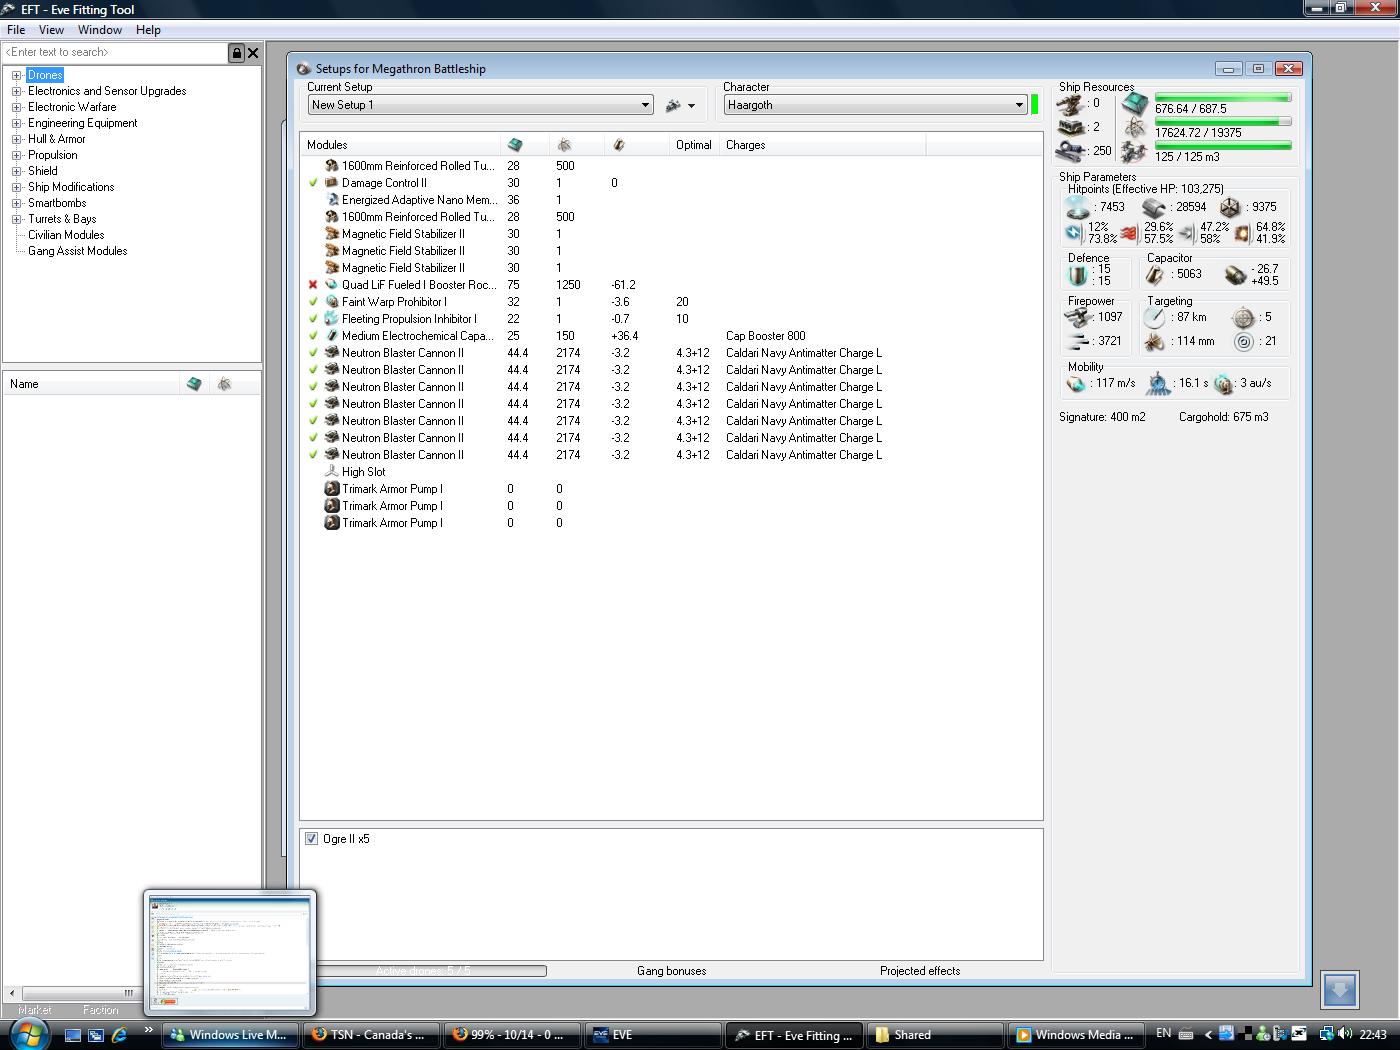Click the targeting range icon showing 87 km

click(x=1155, y=317)
